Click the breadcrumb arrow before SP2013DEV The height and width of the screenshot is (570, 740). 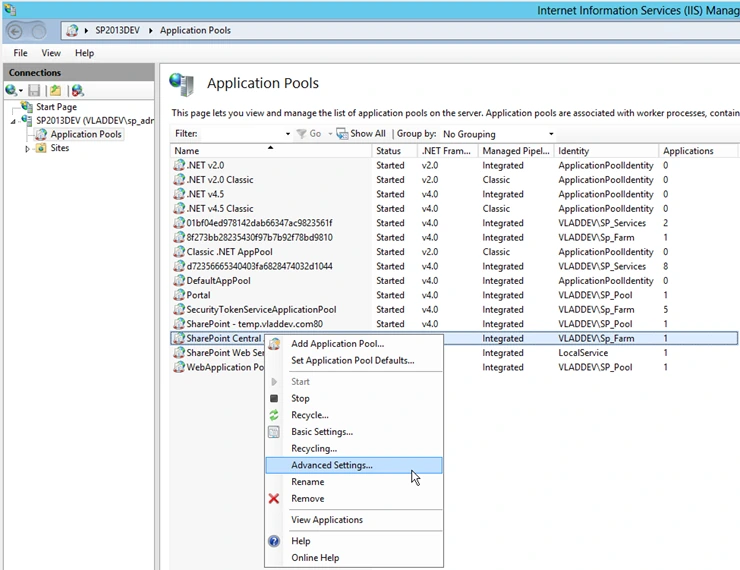[86, 31]
